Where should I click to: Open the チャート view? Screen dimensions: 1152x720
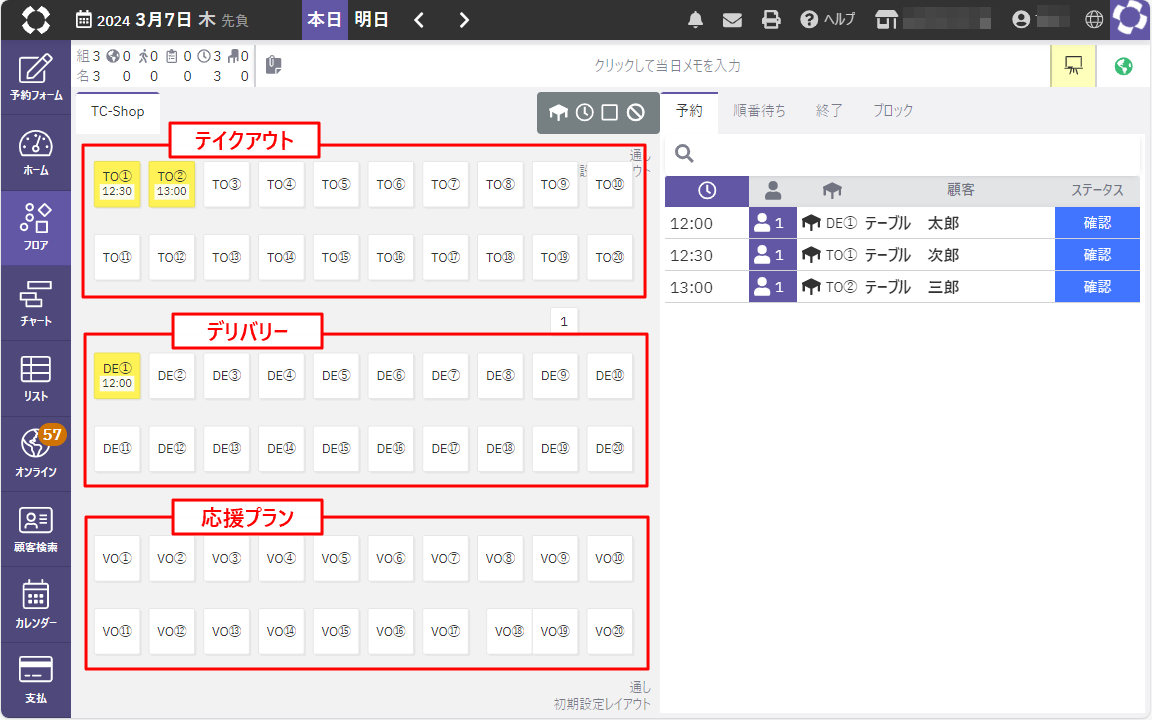click(x=35, y=303)
